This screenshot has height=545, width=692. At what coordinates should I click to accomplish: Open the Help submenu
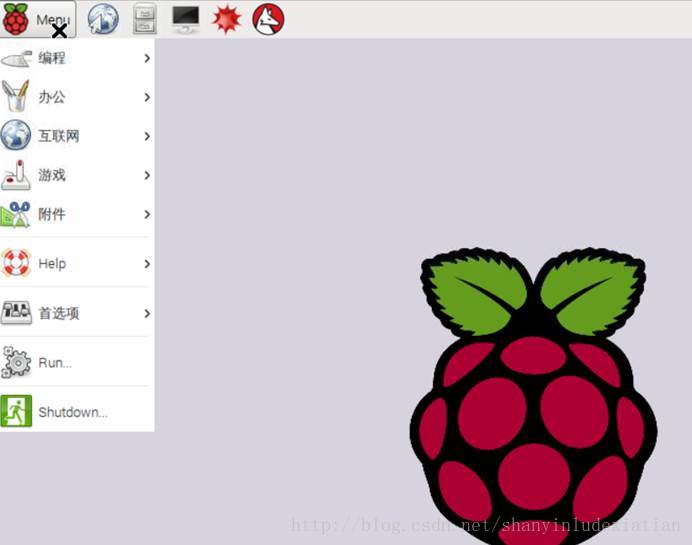(77, 264)
